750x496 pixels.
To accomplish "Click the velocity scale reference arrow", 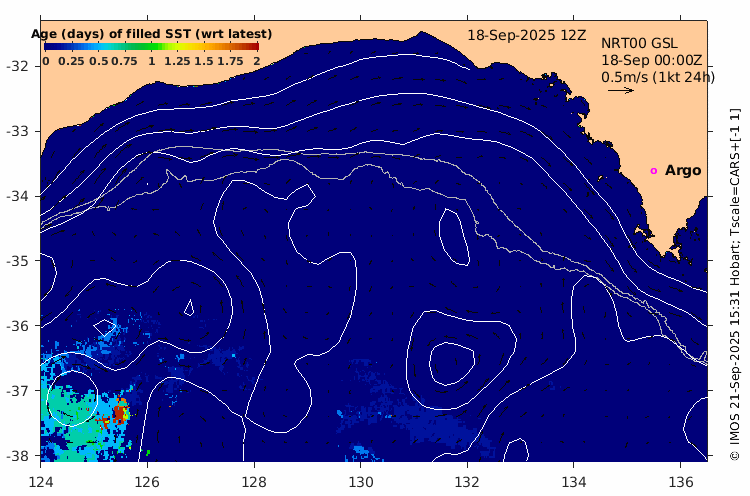I will point(621,90).
